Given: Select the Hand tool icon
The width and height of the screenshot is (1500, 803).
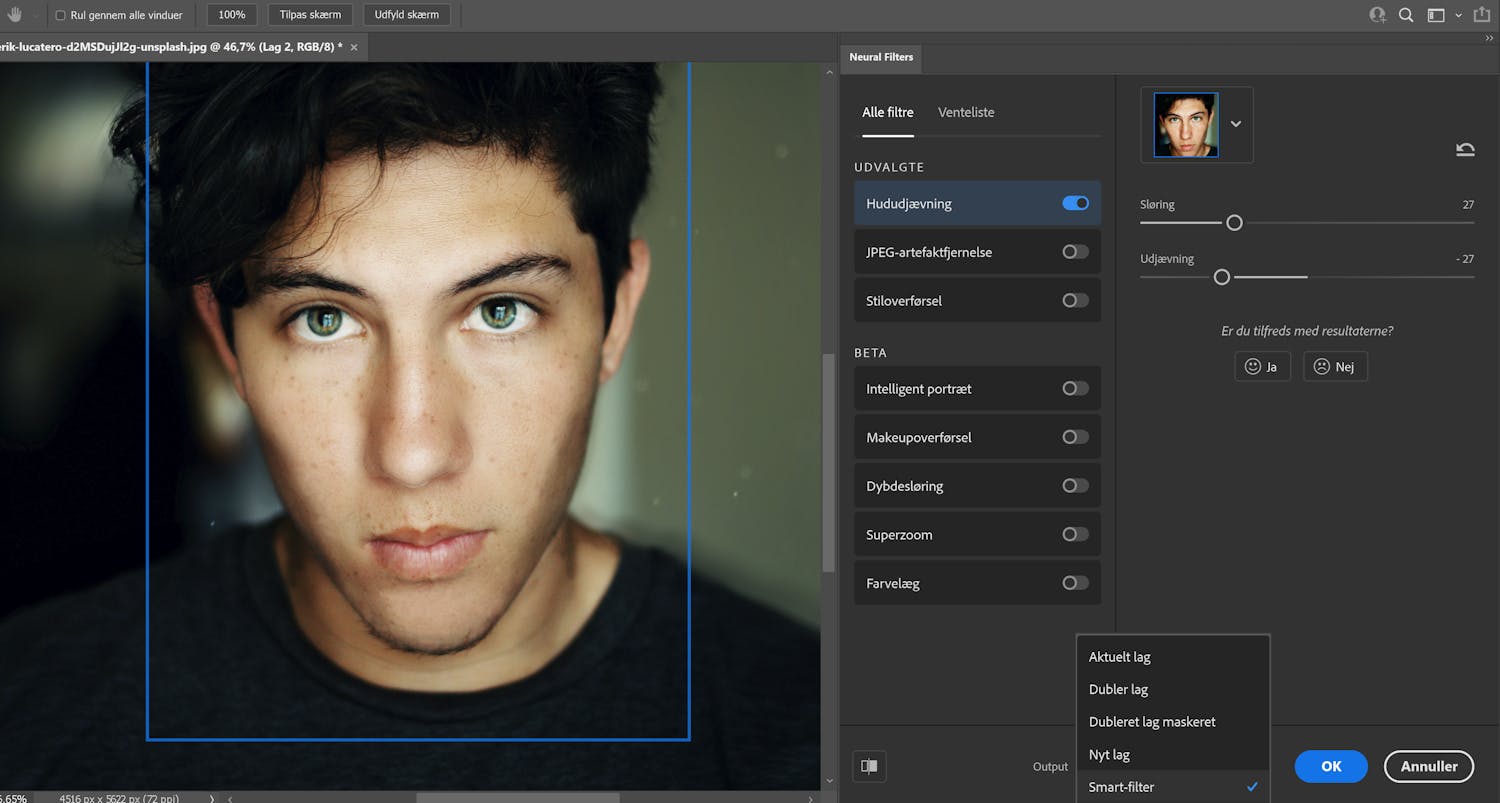Looking at the screenshot, I should 15,15.
